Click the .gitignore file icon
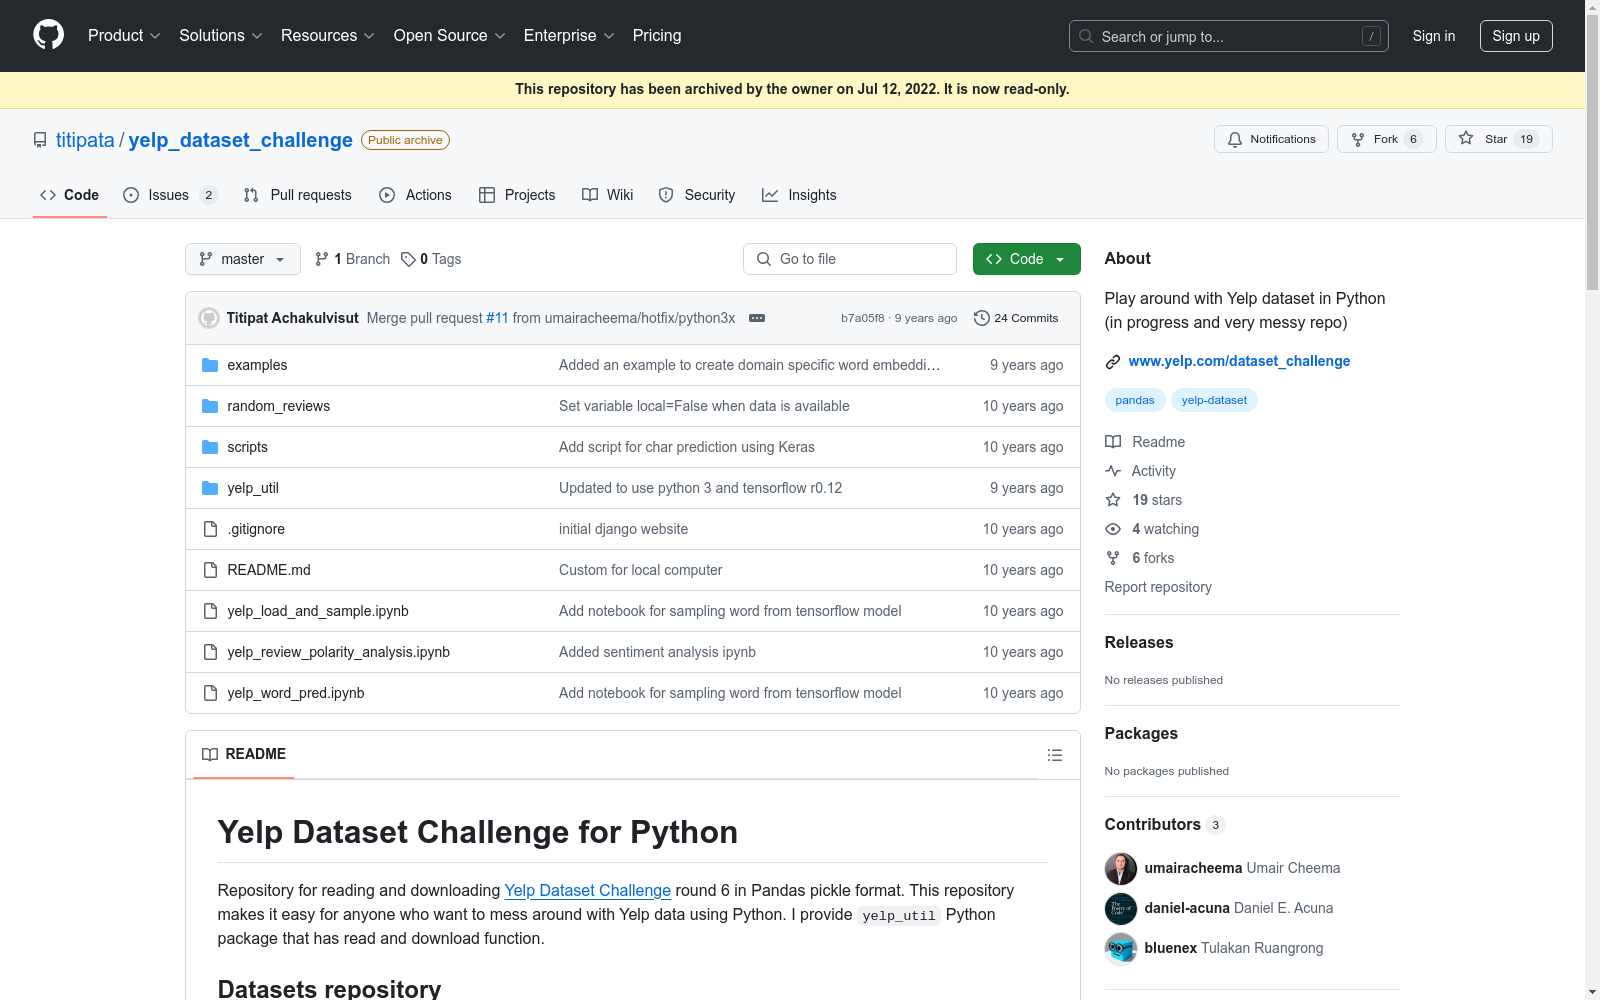This screenshot has width=1600, height=1000. coord(210,529)
